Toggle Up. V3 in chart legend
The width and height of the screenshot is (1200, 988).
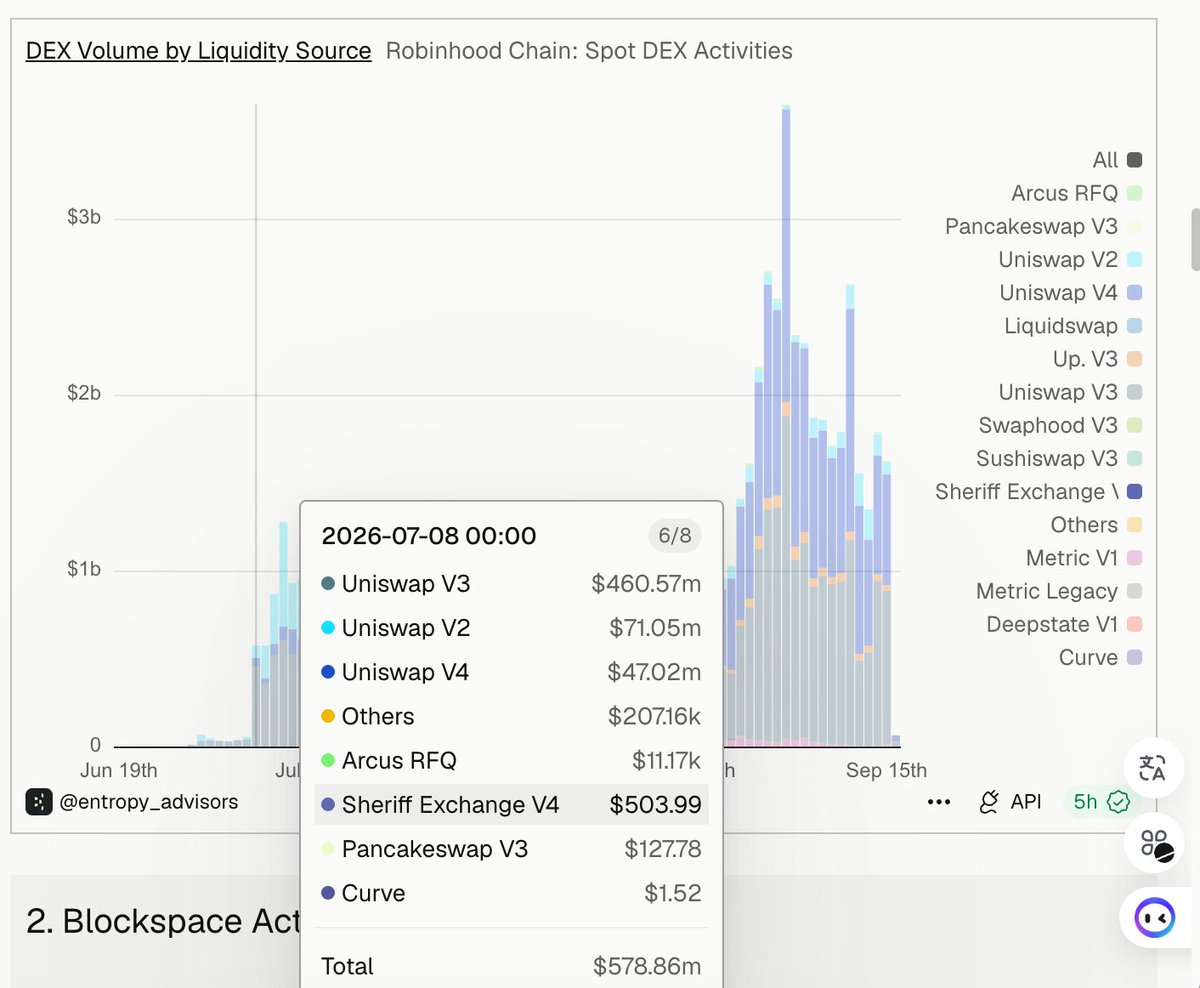click(1097, 358)
